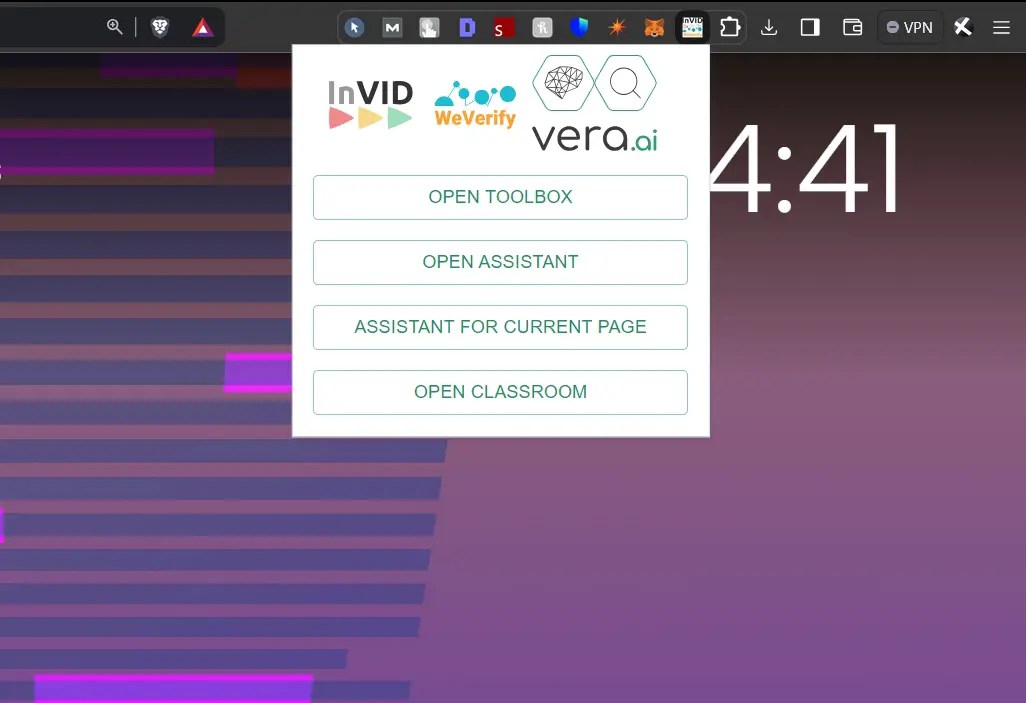The width and height of the screenshot is (1026, 703).
Task: Click the WeVerify logo
Action: click(476, 104)
